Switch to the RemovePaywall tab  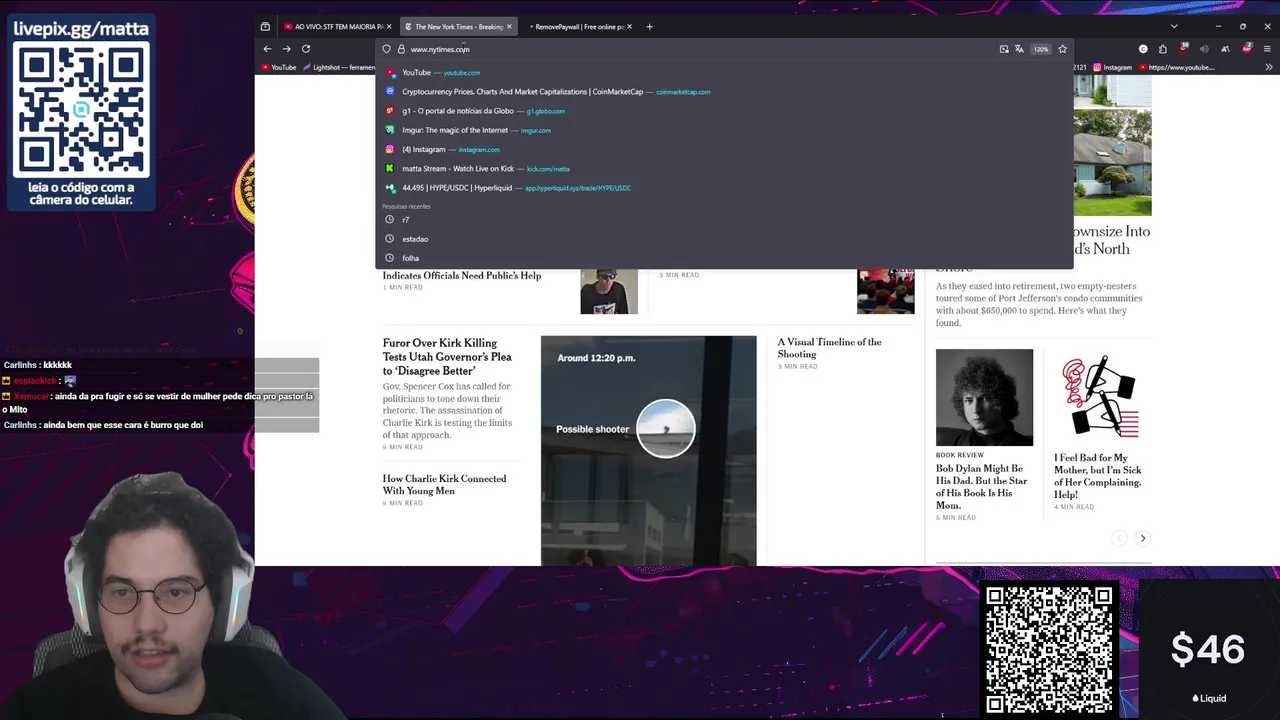pyautogui.click(x=578, y=27)
